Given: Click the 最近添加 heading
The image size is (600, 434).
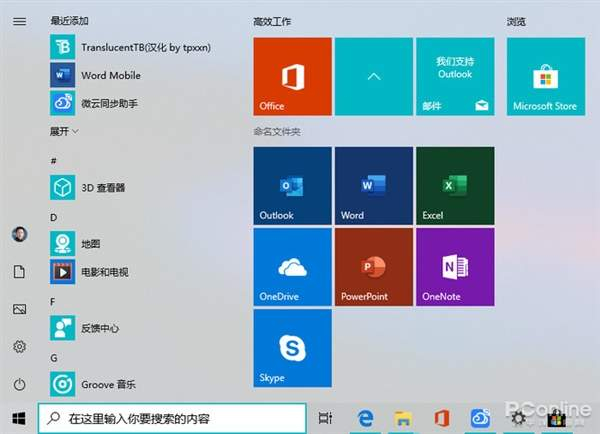Looking at the screenshot, I should (69, 21).
